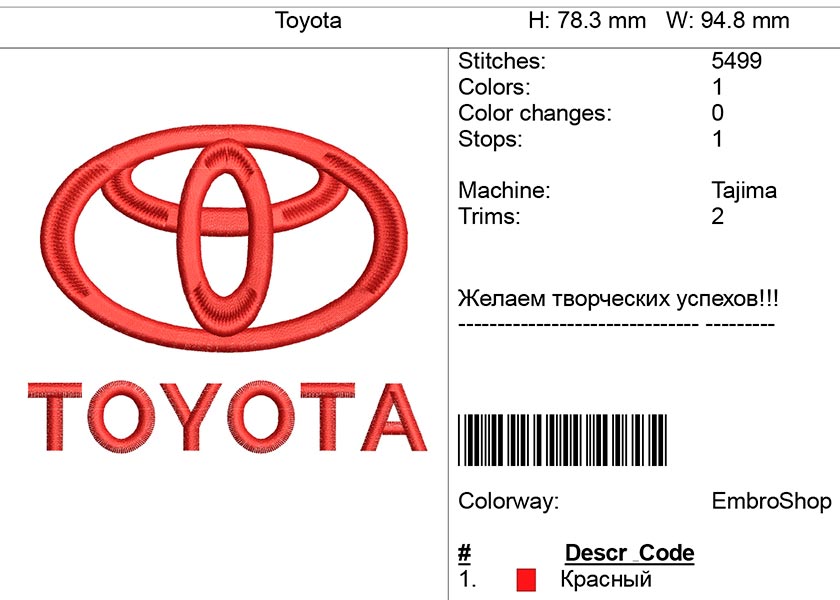Select the embroidered TOYOTA wordmark
Image resolution: width=840 pixels, height=600 pixels.
pos(226,416)
